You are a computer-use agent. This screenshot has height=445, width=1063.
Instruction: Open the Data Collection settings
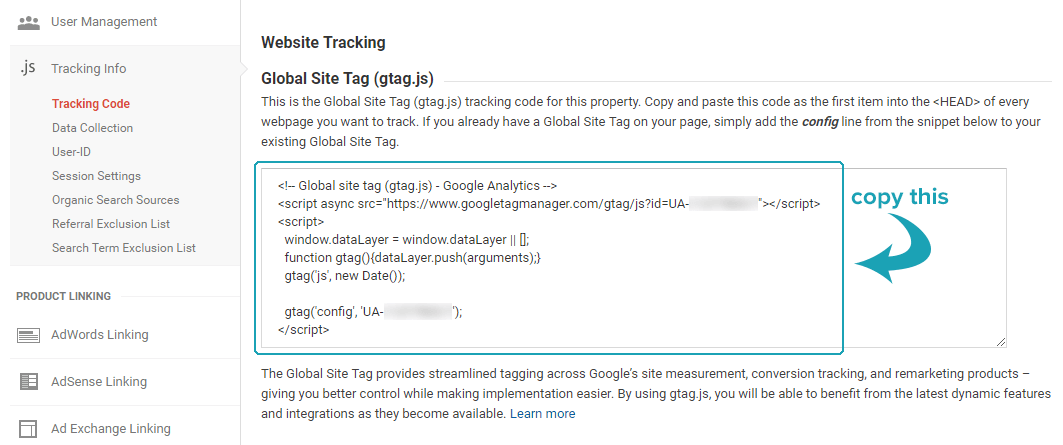pyautogui.click(x=92, y=128)
